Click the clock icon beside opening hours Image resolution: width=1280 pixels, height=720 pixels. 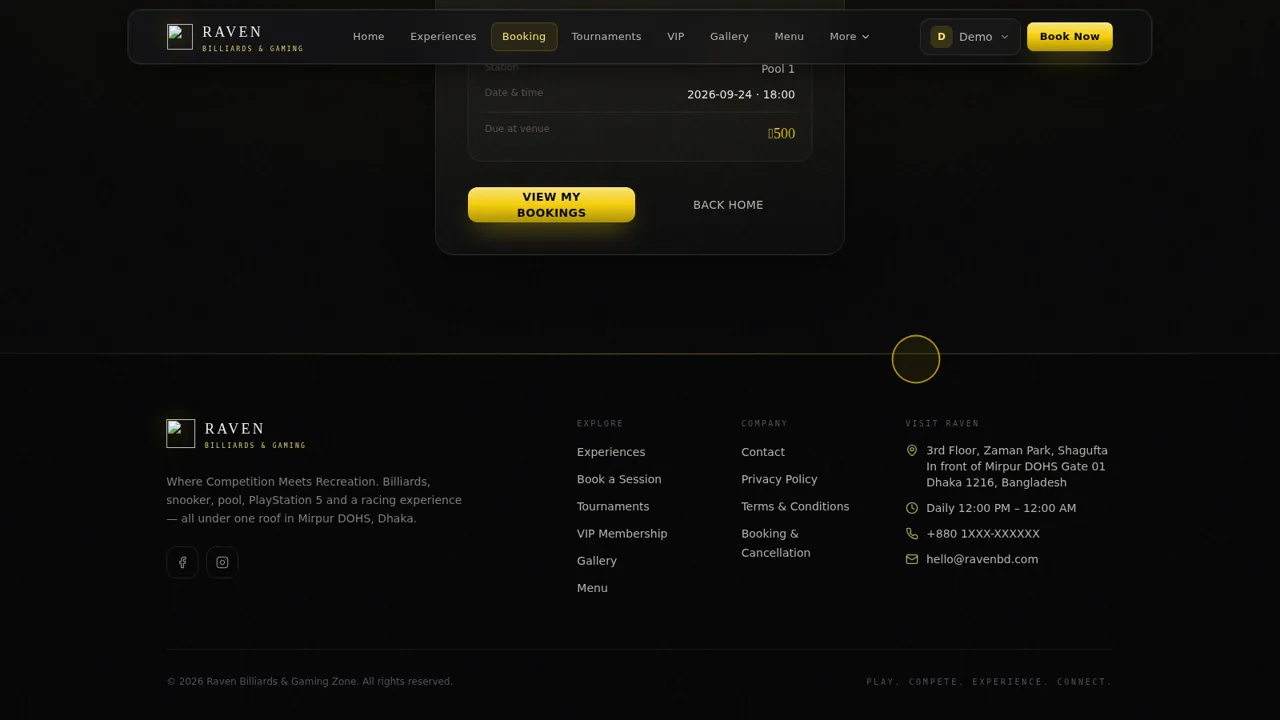point(912,508)
